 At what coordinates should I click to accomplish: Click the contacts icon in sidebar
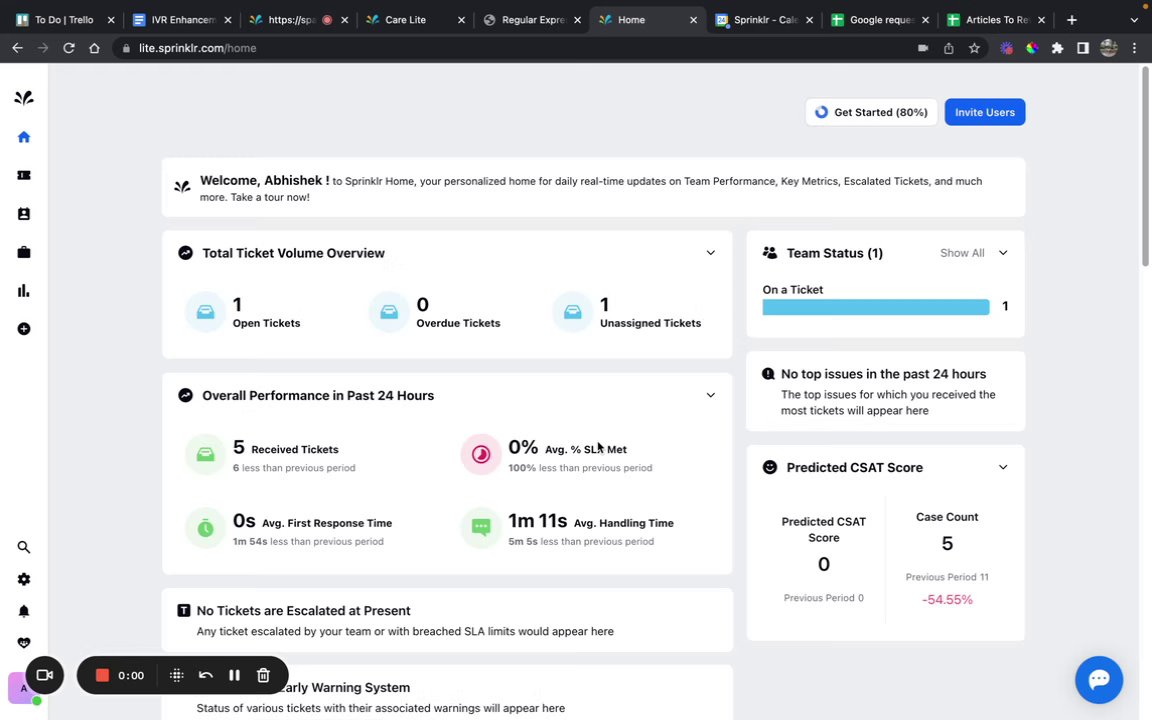coord(24,214)
